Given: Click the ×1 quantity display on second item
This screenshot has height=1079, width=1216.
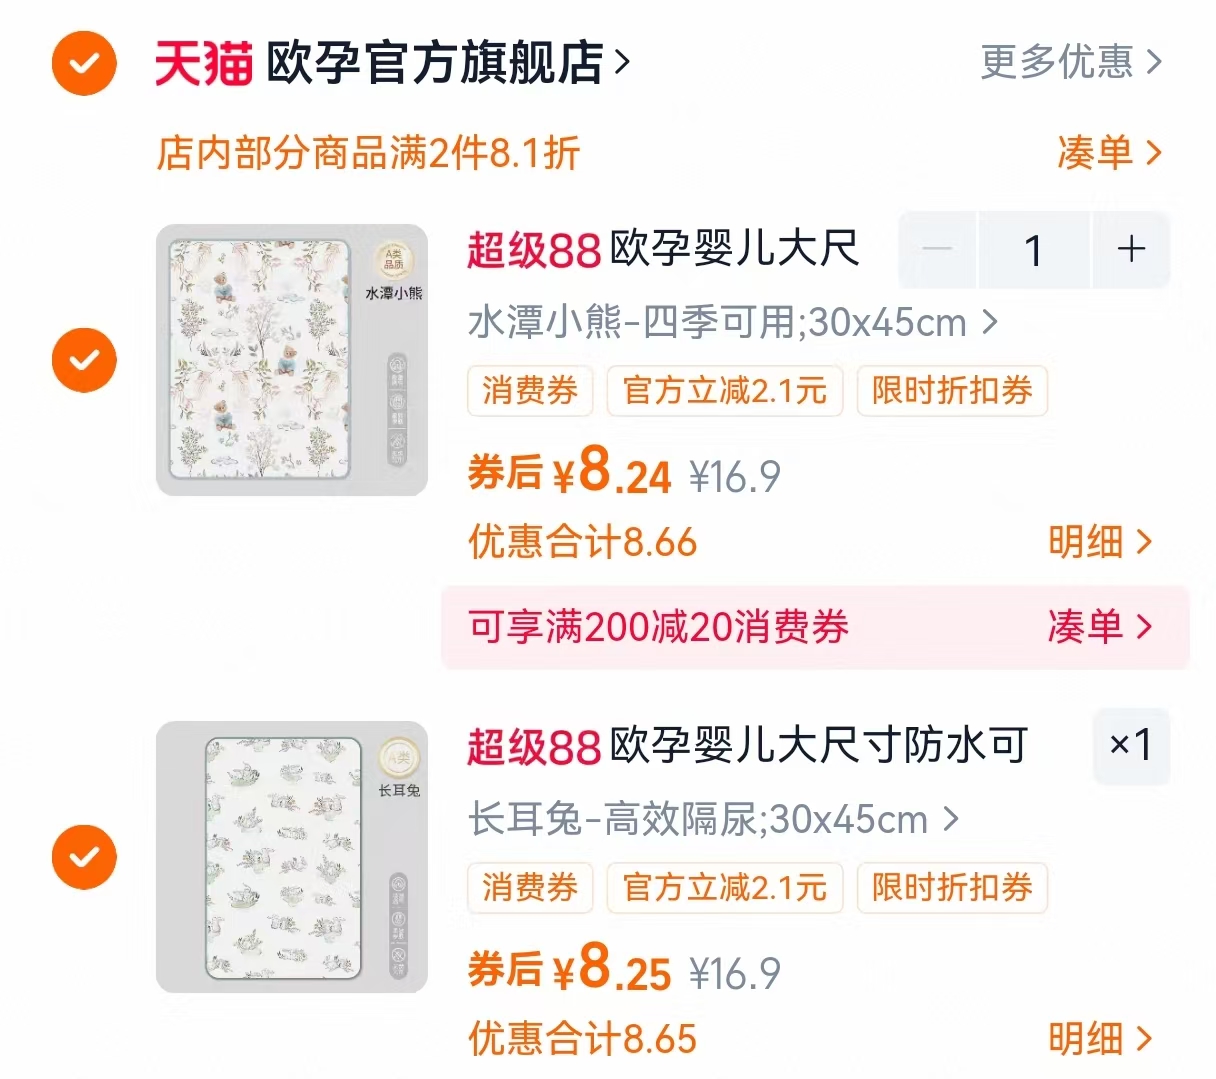Looking at the screenshot, I should point(1131,747).
